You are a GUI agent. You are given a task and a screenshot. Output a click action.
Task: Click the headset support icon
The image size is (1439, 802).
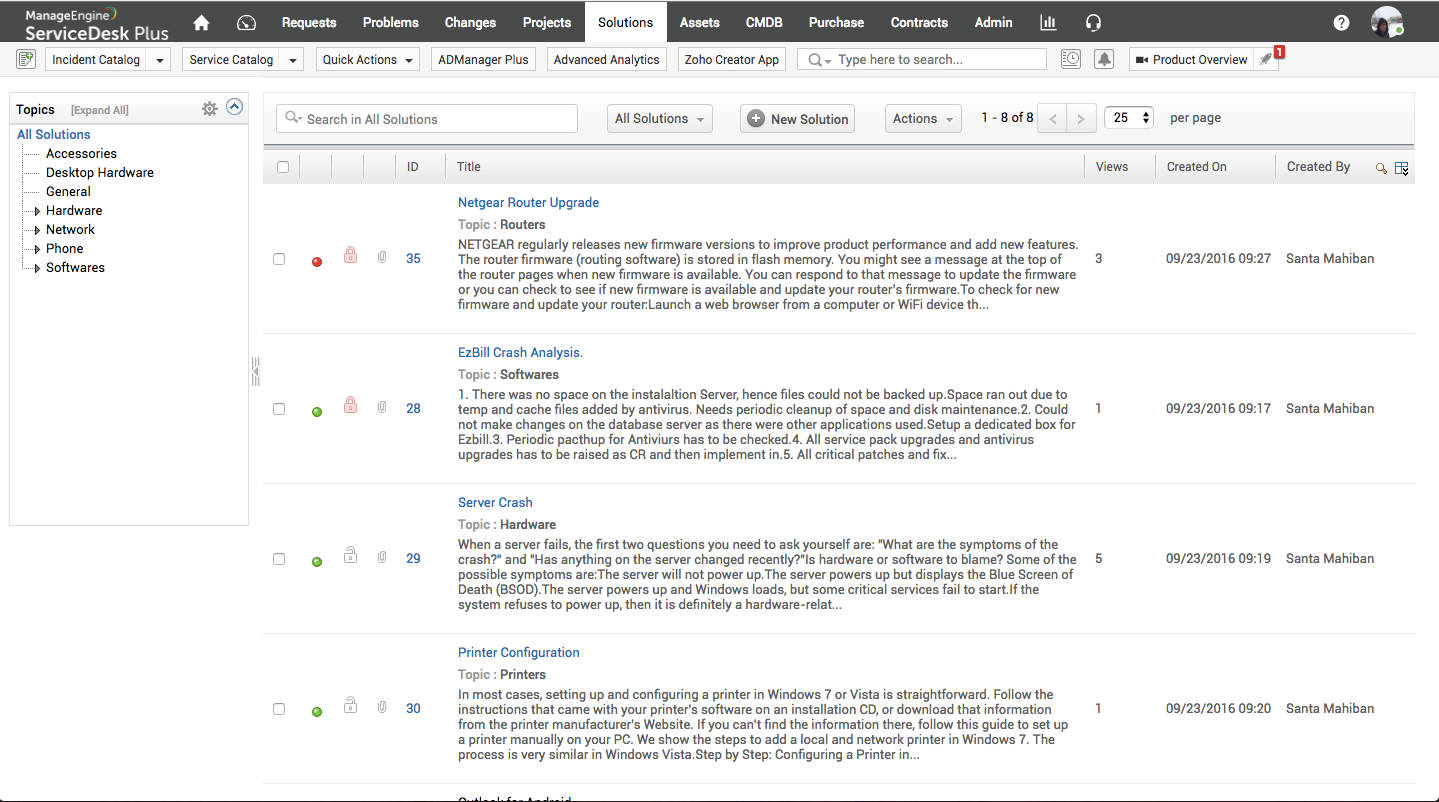tap(1093, 22)
